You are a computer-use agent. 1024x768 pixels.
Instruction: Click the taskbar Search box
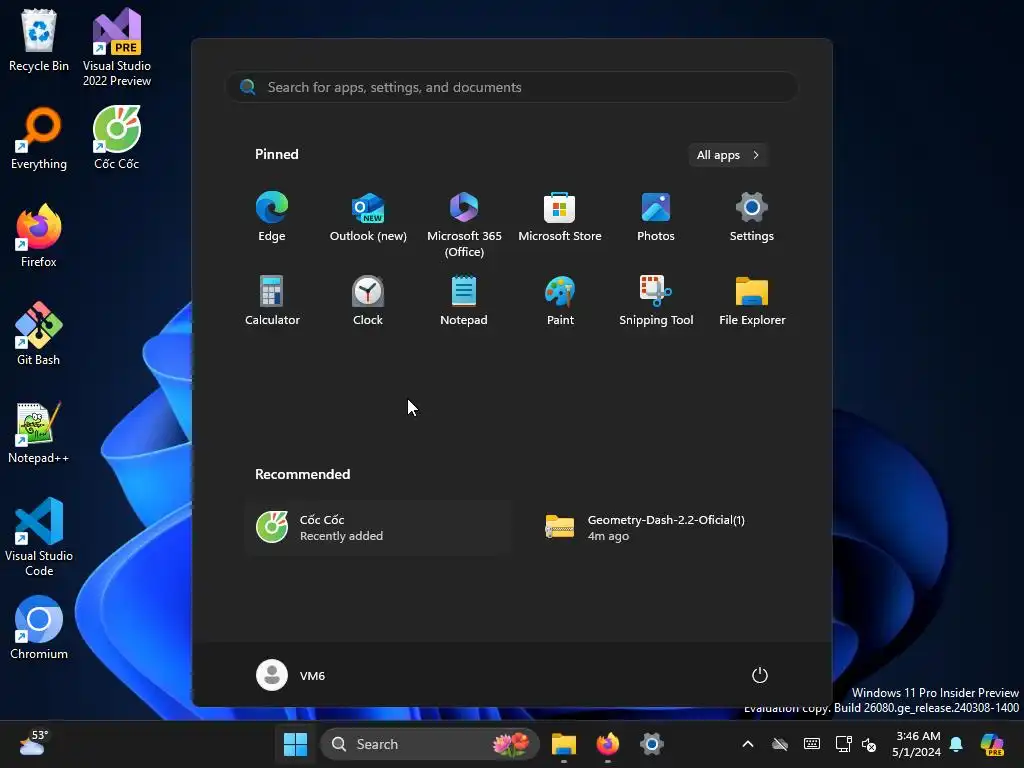430,744
